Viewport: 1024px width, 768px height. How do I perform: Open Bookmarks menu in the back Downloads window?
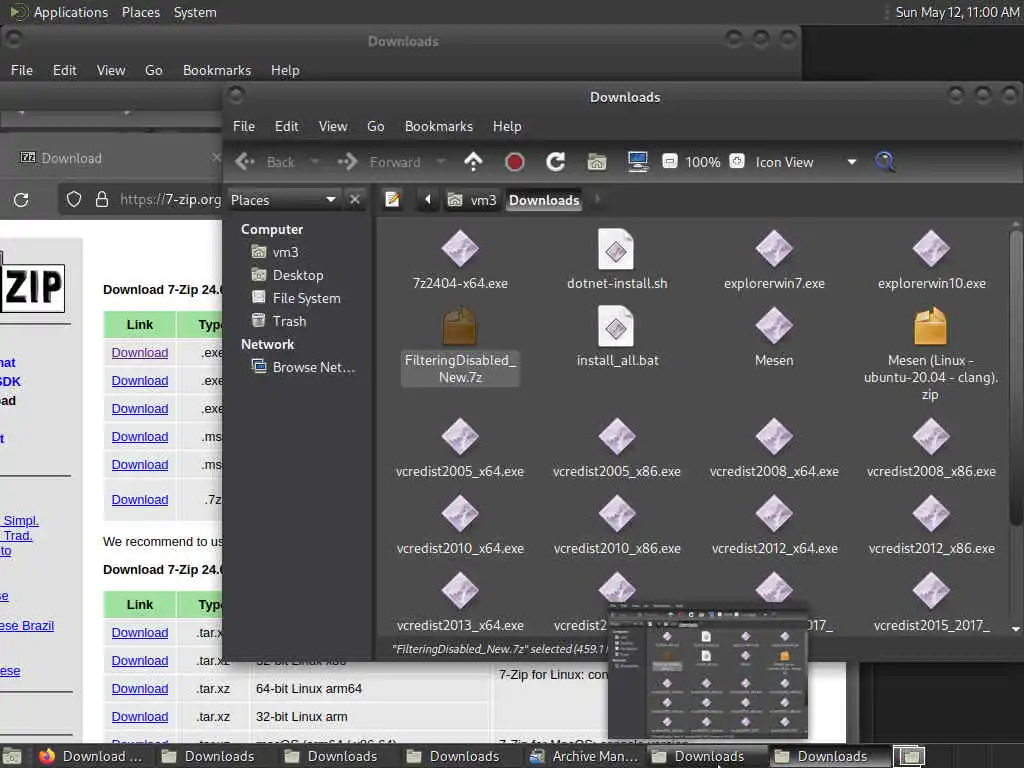point(217,70)
